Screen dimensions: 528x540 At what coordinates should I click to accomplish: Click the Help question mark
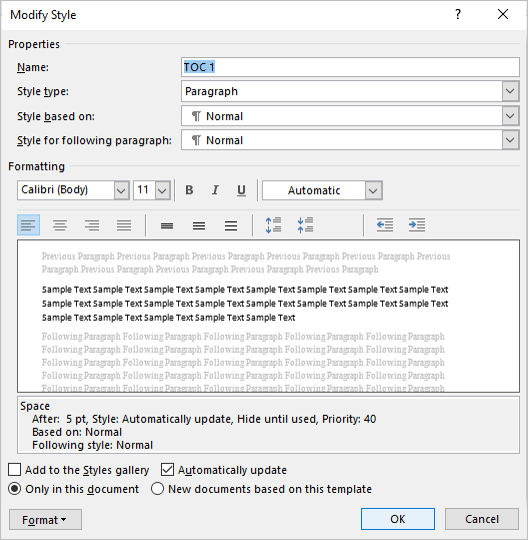[x=458, y=14]
